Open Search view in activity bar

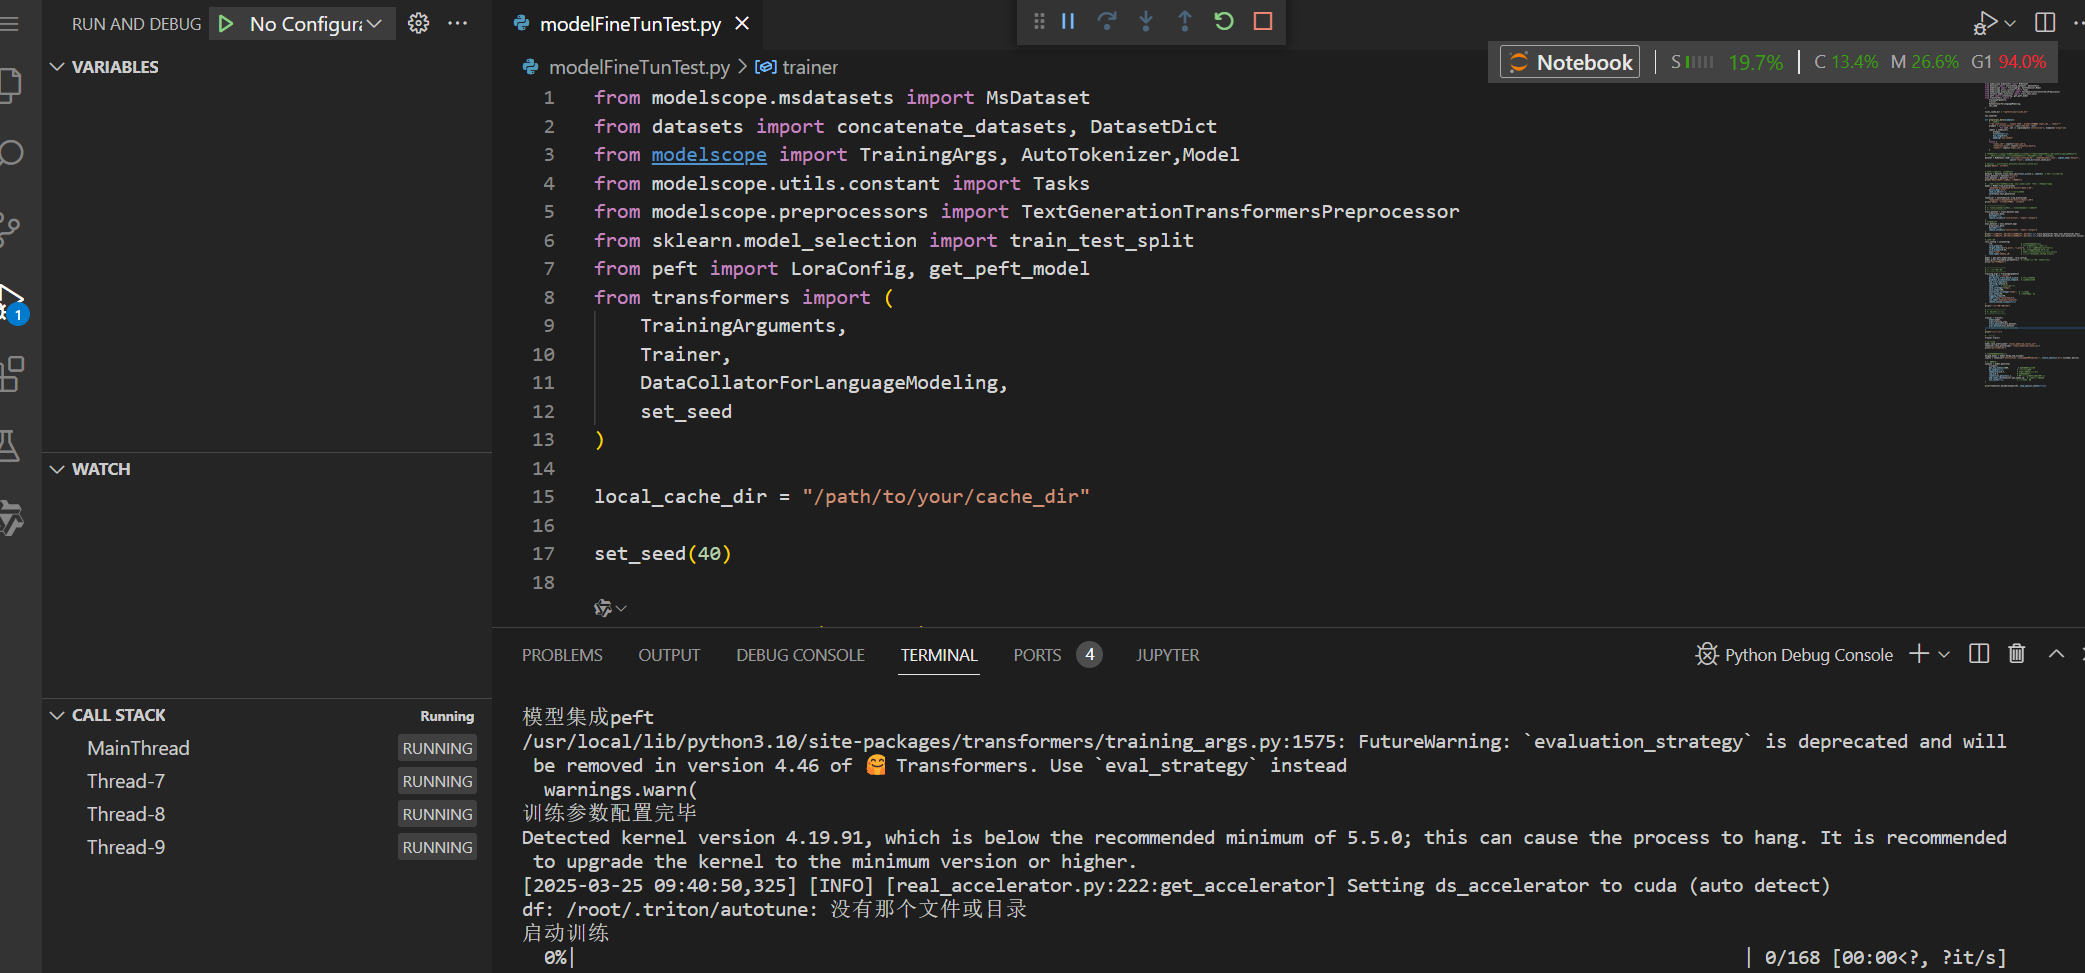pos(11,153)
